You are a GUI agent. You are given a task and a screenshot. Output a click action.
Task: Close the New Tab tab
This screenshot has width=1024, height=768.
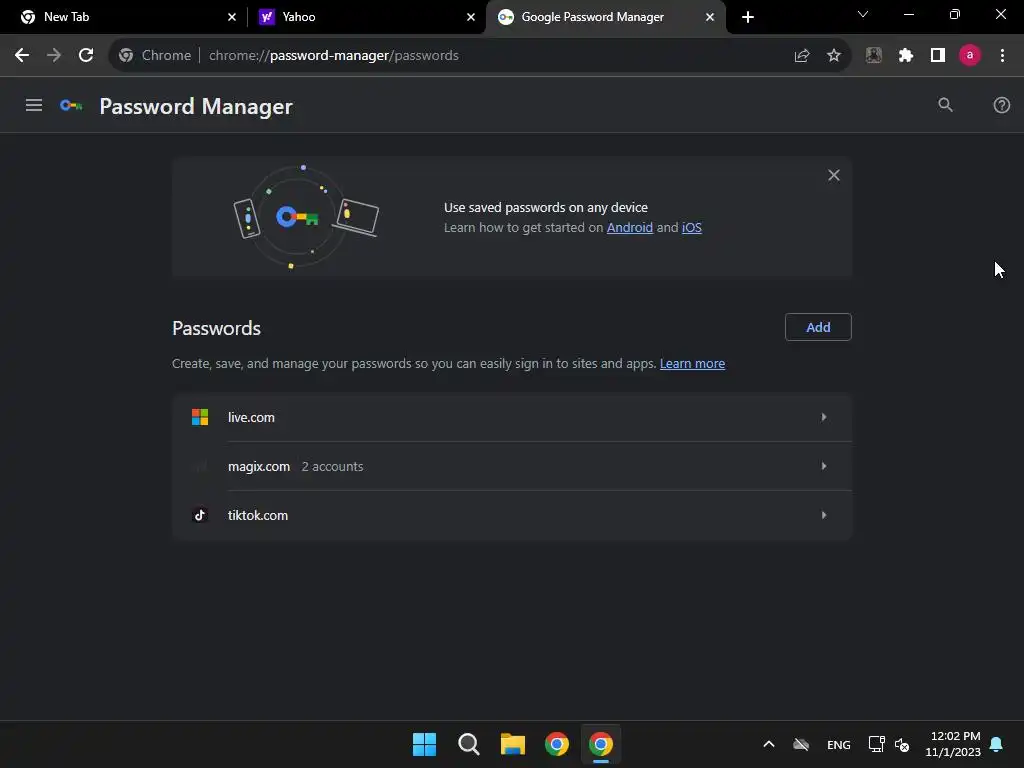pyautogui.click(x=232, y=17)
